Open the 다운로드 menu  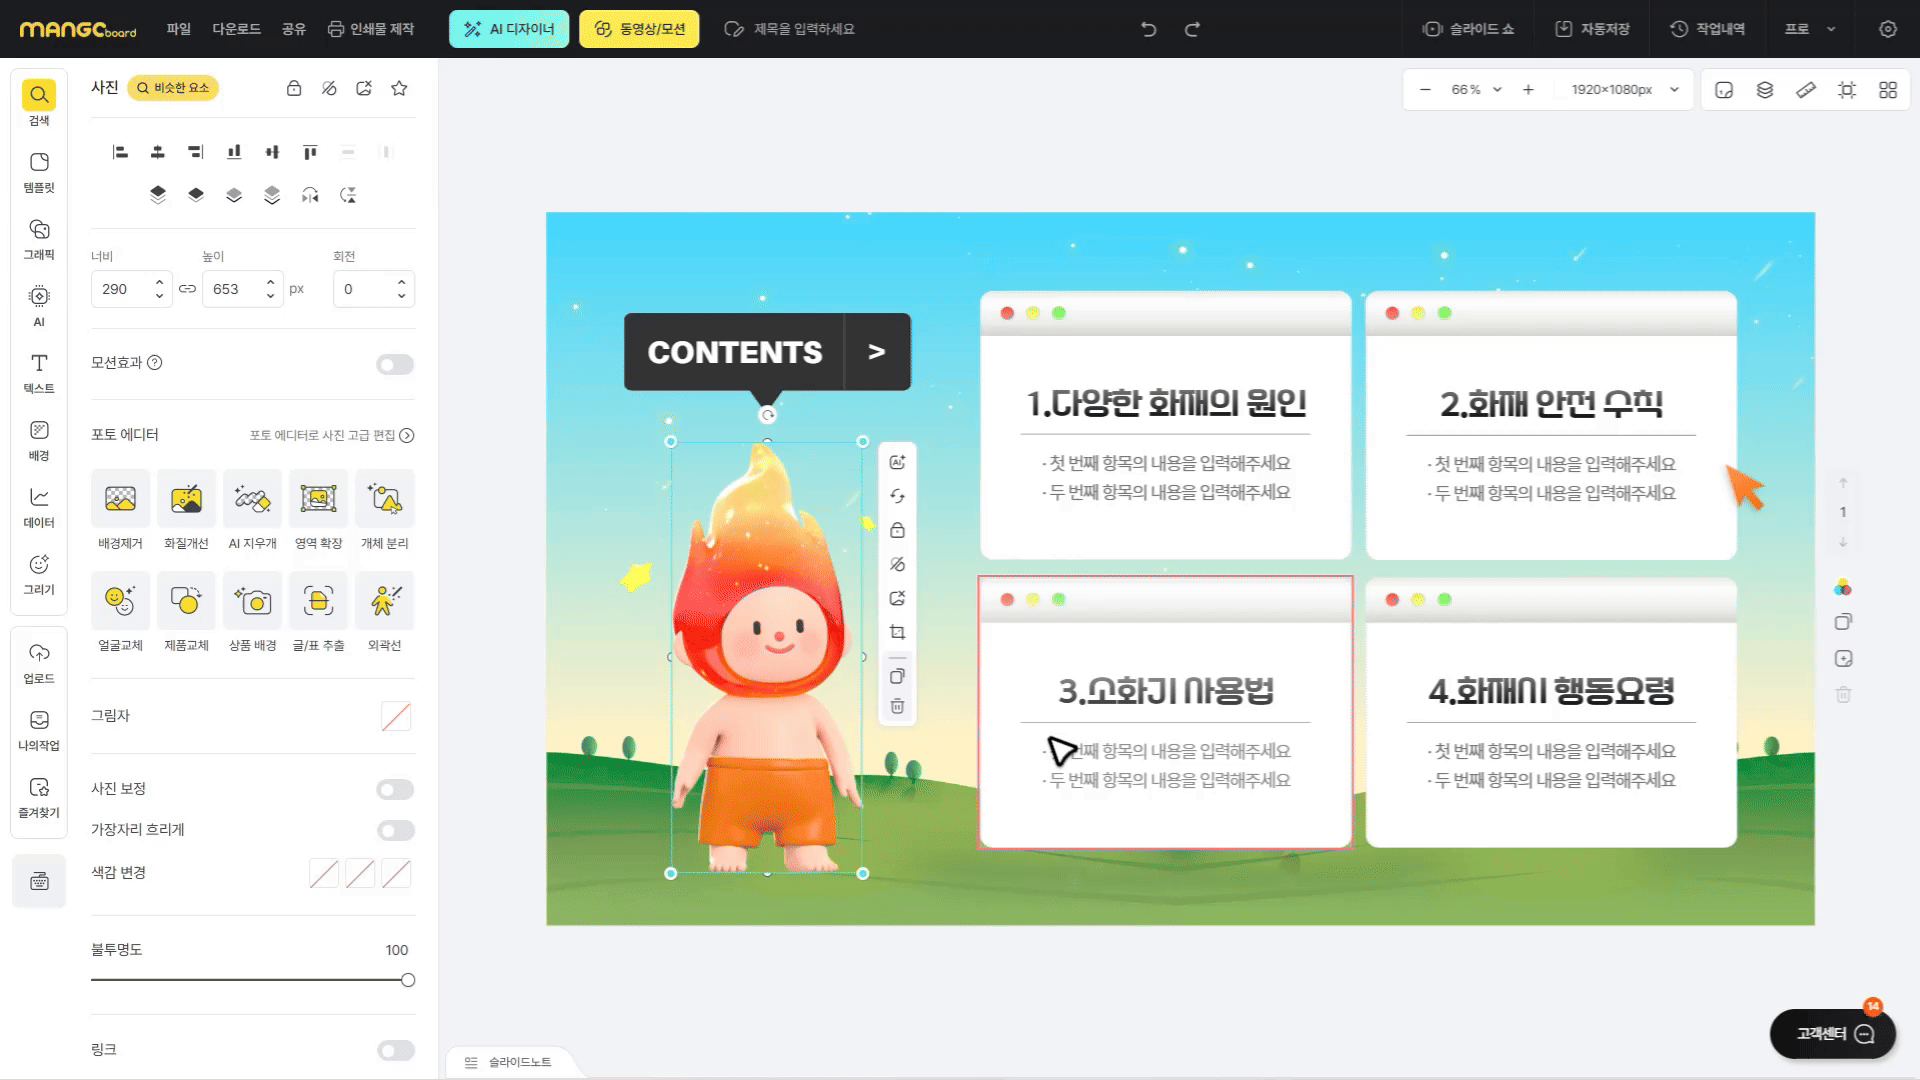236,29
